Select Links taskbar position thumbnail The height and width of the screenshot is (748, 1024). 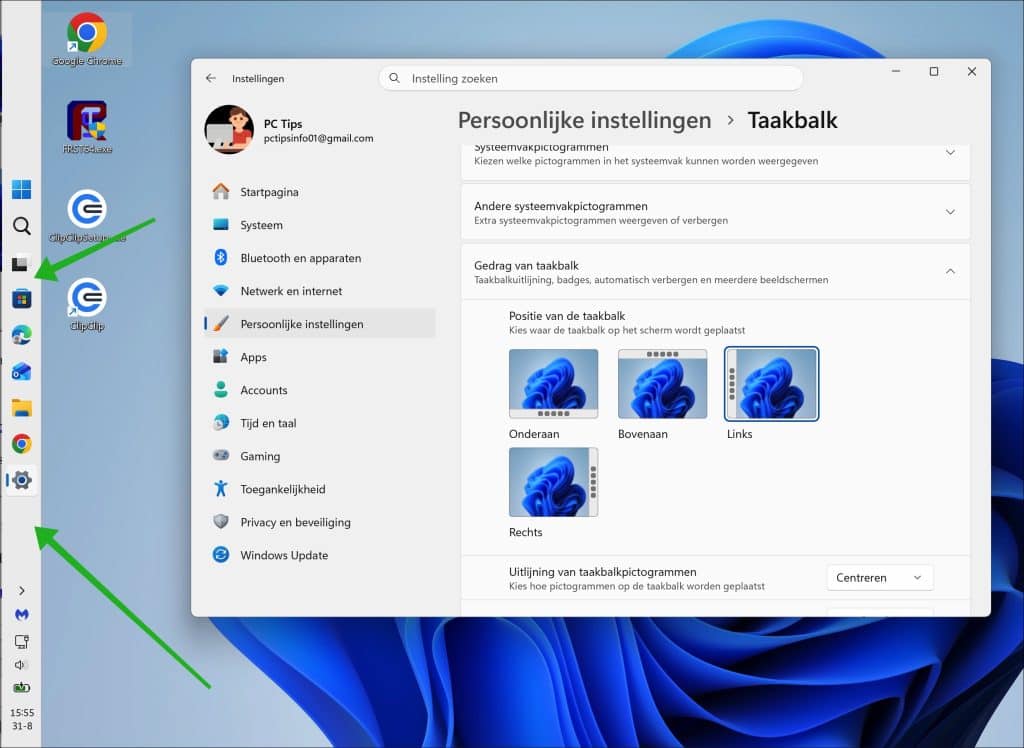click(771, 383)
